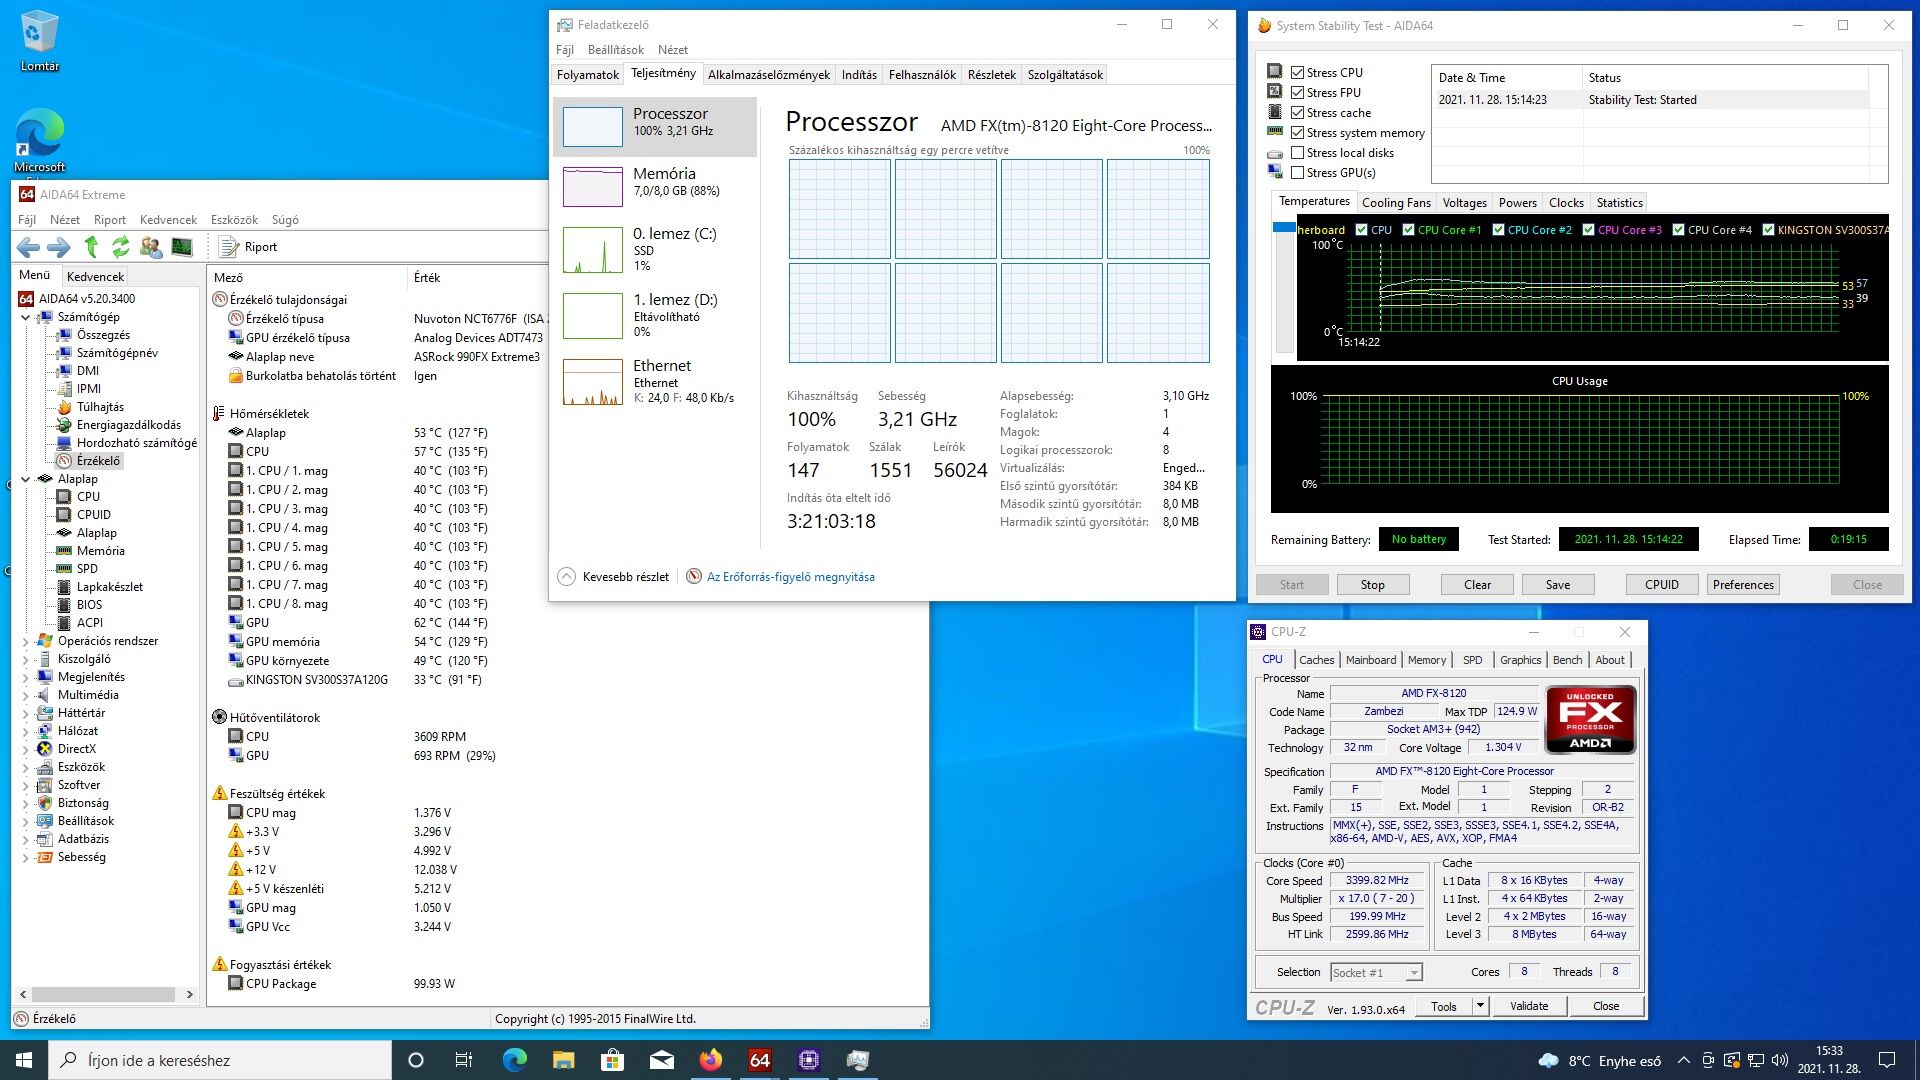Expand Hálózat tree node
The width and height of the screenshot is (1920, 1080).
[x=25, y=731]
